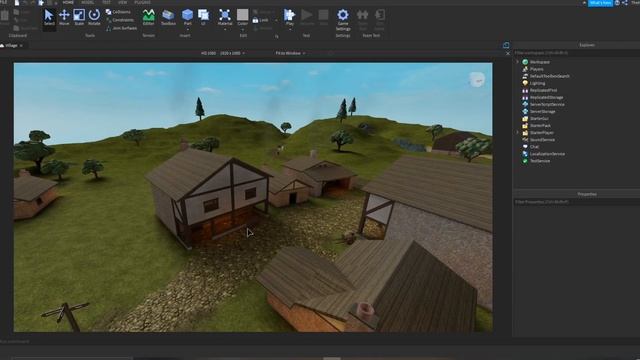Select StarterGui in Explorer
640x360 pixels.
pyautogui.click(x=539, y=119)
